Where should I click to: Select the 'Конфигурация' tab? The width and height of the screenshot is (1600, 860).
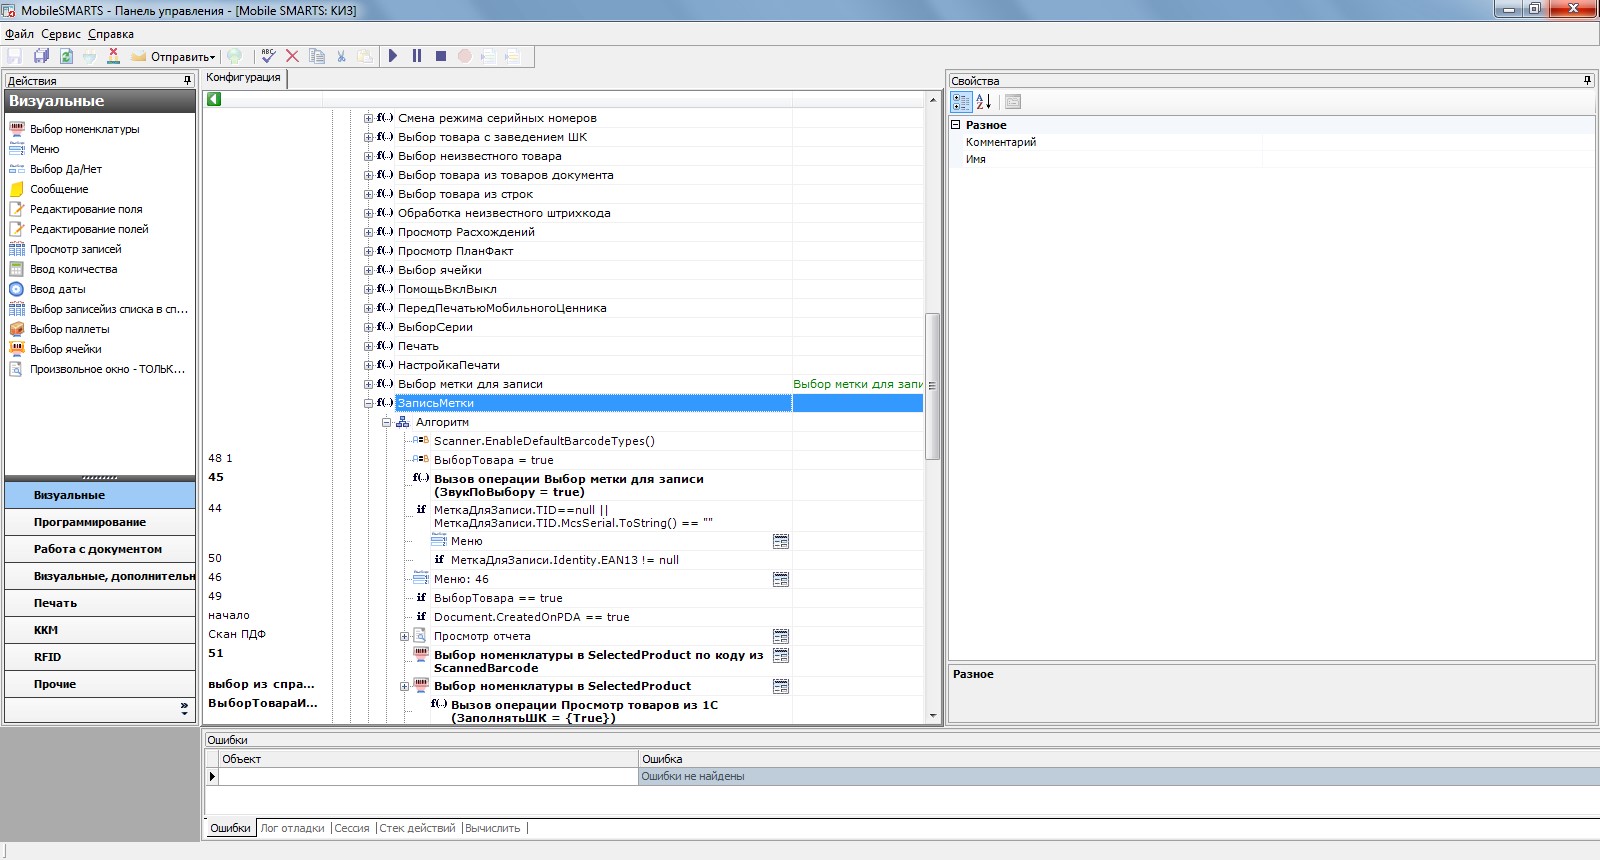(x=244, y=78)
